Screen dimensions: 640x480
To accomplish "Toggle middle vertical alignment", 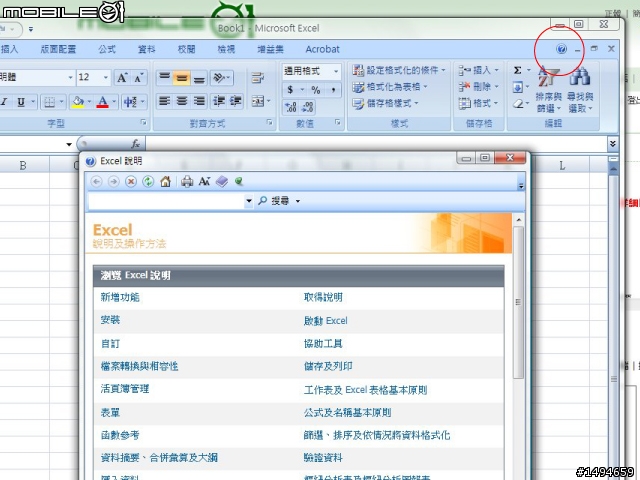I will tap(182, 77).
